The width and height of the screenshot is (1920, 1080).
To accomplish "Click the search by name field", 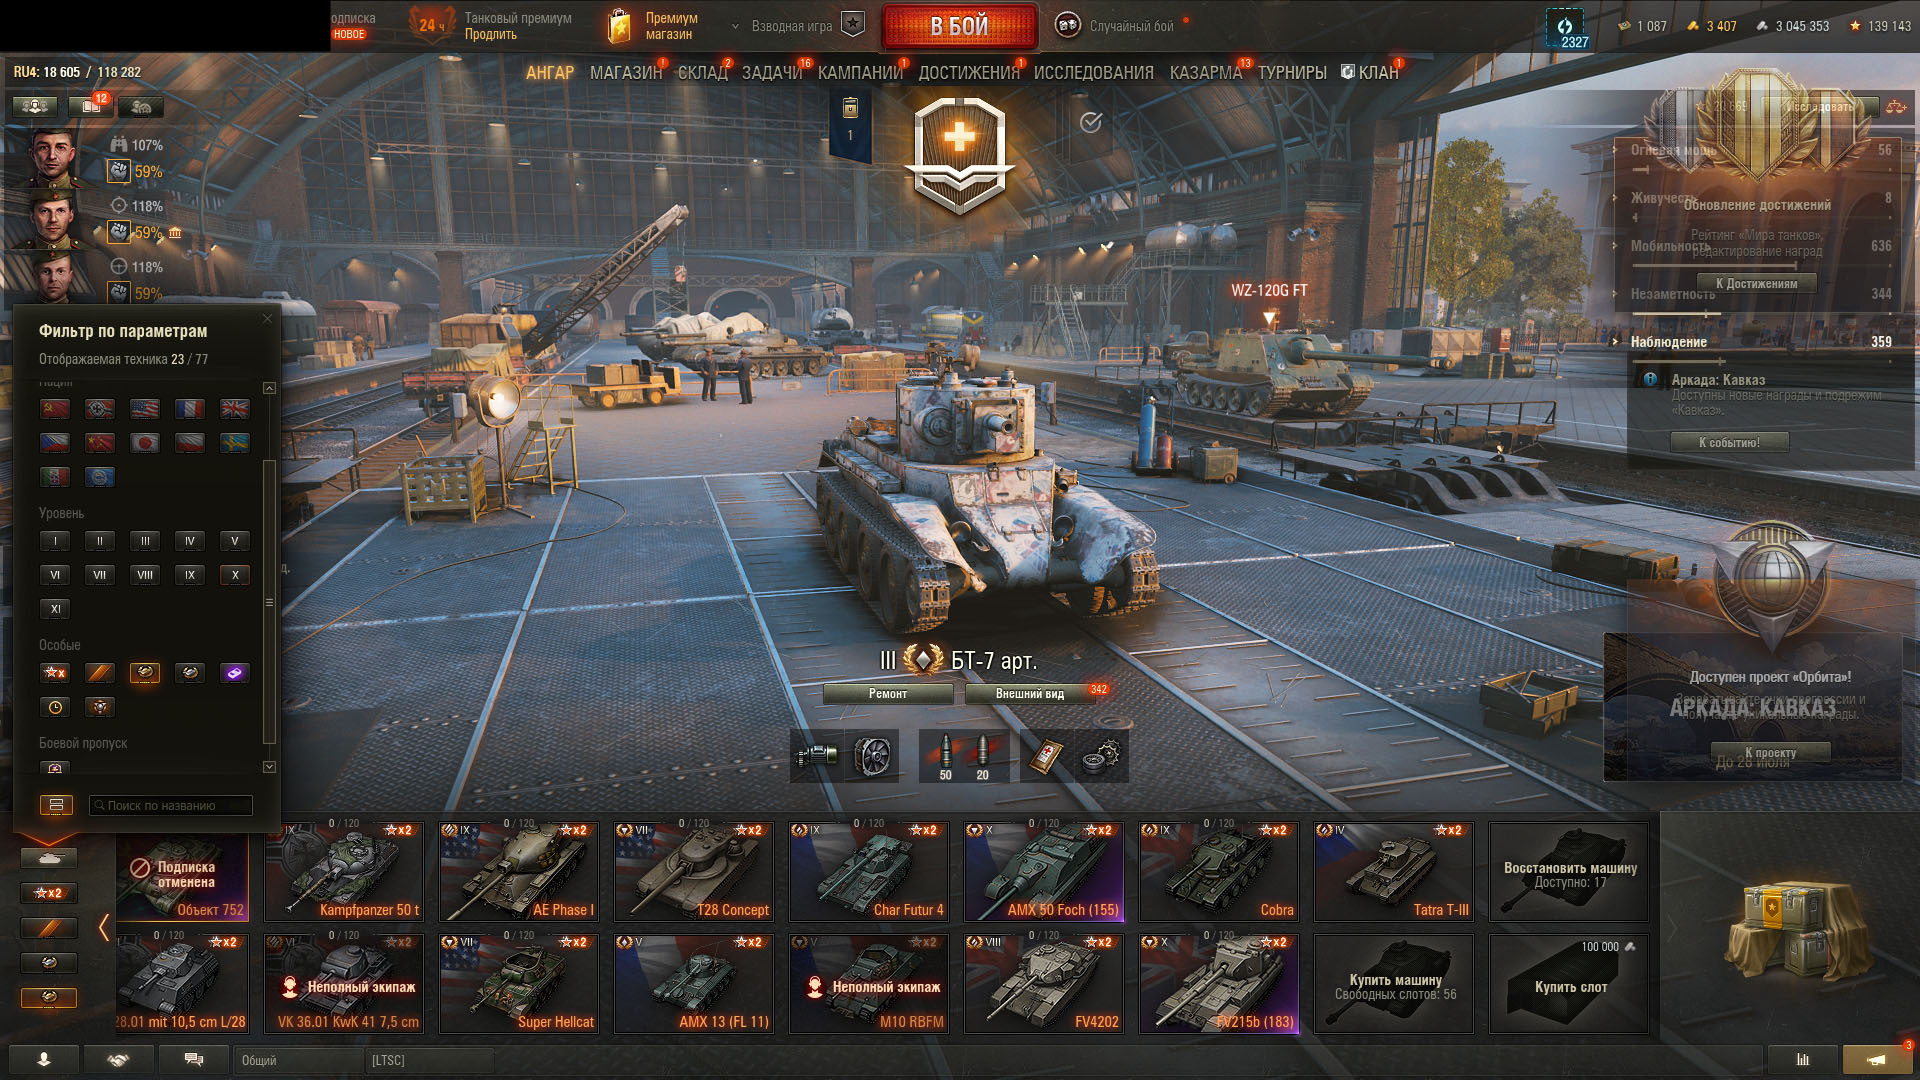I will [x=171, y=805].
